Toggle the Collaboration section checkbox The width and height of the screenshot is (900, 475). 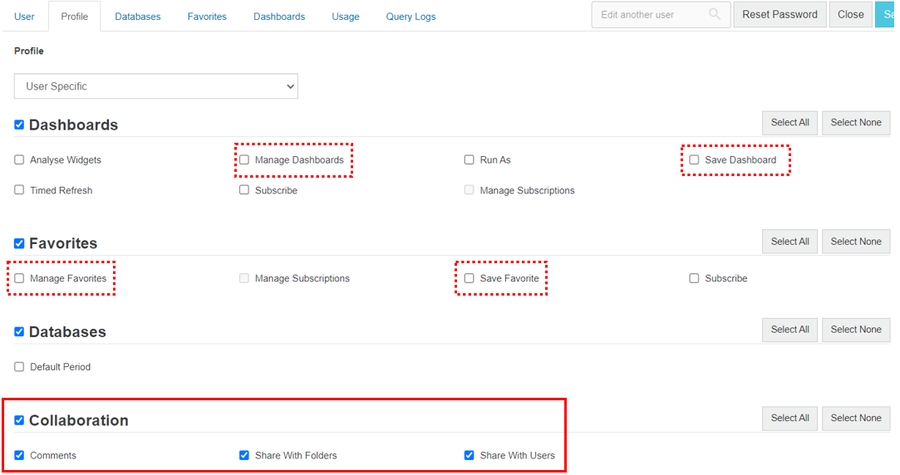coord(20,420)
